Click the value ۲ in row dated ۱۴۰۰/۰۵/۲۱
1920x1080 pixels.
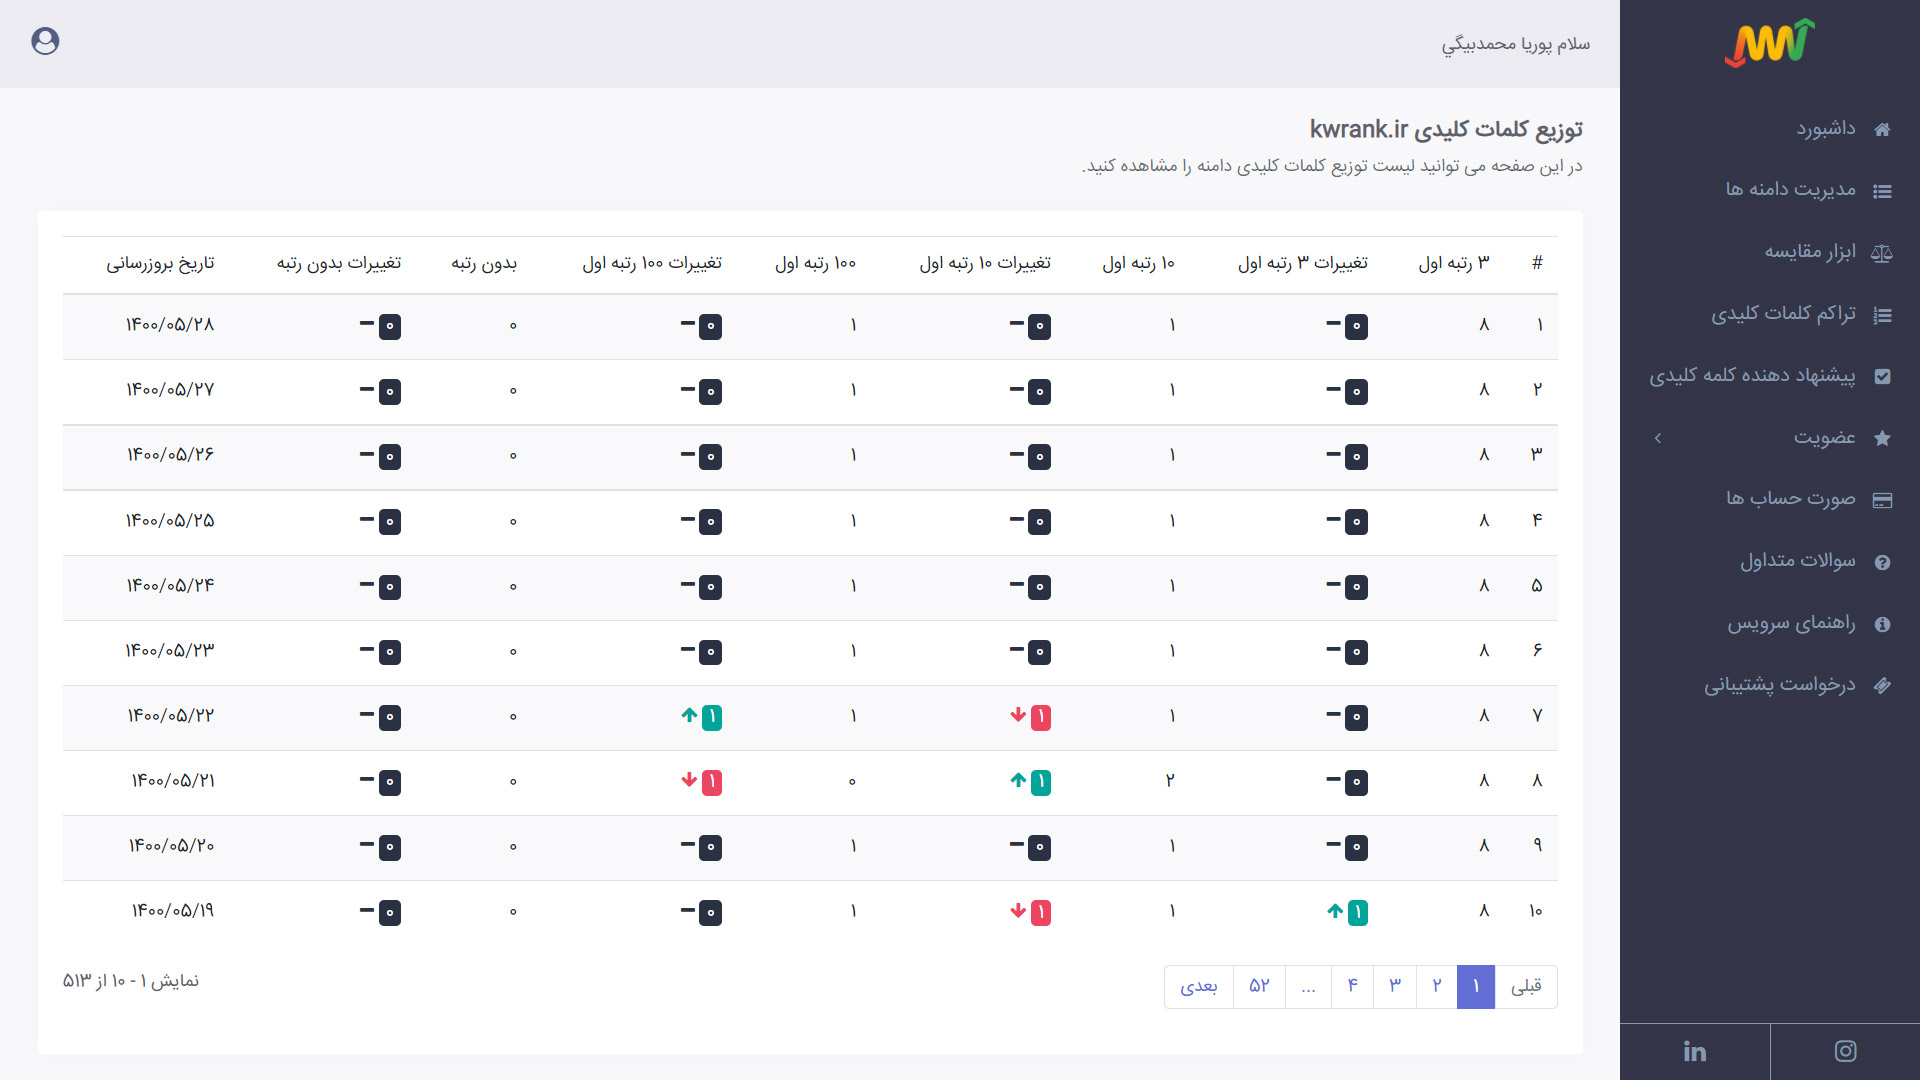point(1170,780)
